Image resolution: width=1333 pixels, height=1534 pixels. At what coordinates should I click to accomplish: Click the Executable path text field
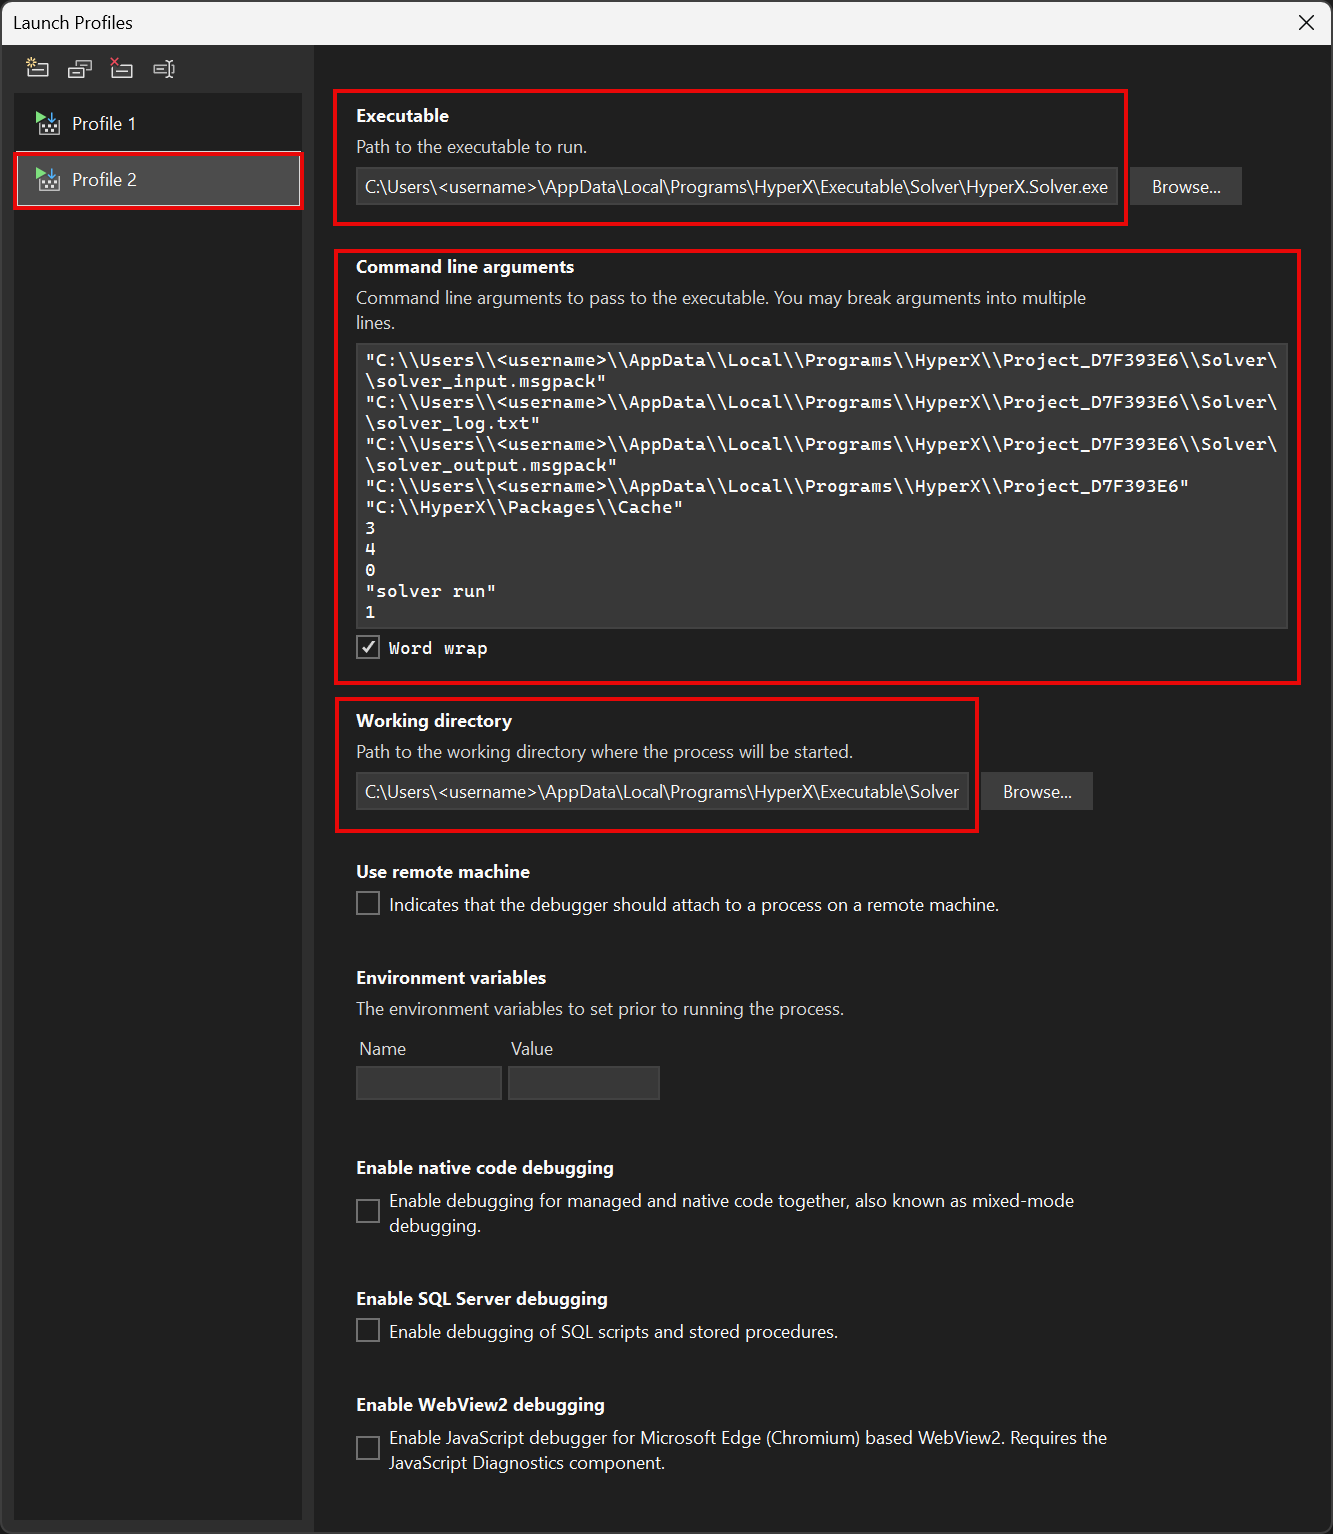(x=737, y=187)
